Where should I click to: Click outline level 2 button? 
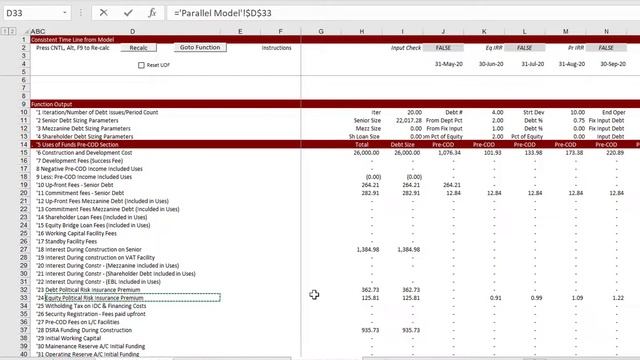(12, 31)
